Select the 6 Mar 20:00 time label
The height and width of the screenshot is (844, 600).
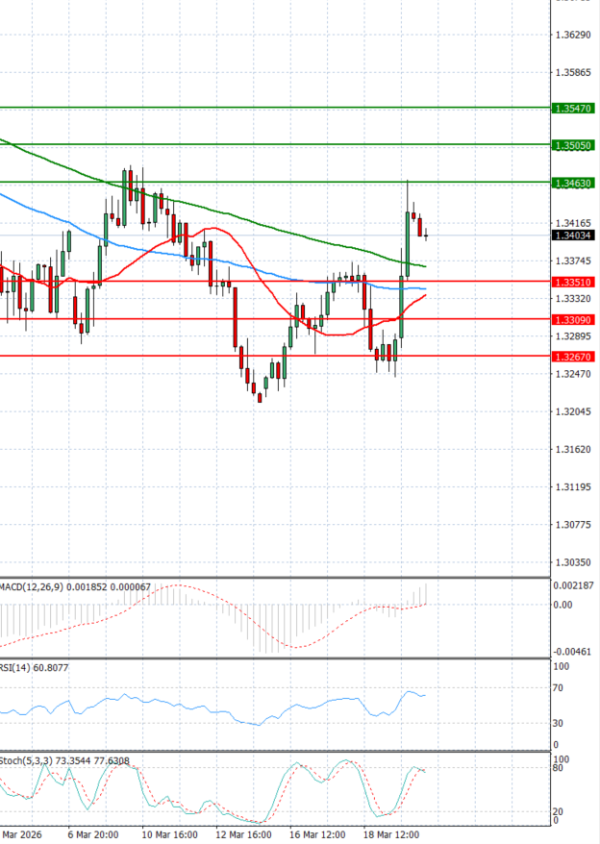click(94, 833)
